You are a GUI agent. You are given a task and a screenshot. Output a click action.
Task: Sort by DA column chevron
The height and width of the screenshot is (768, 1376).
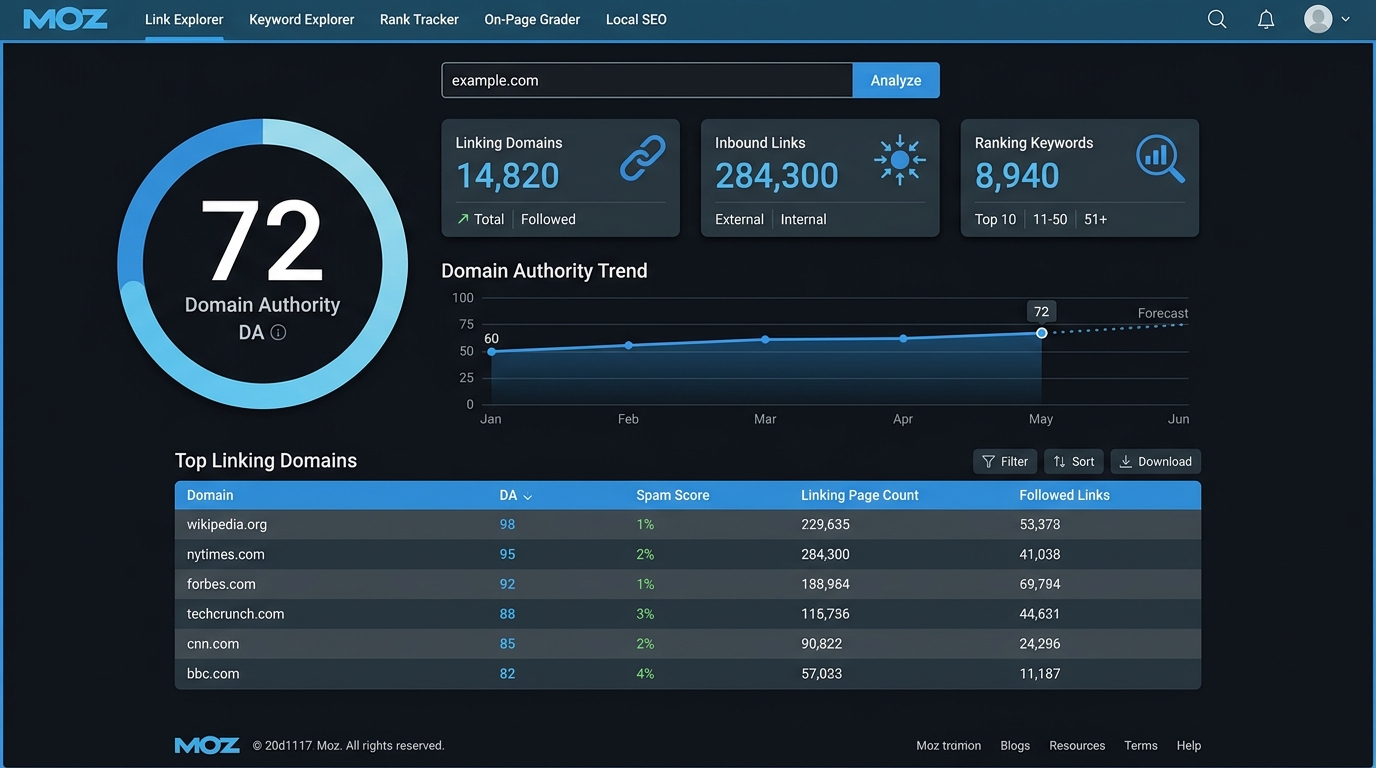point(528,496)
